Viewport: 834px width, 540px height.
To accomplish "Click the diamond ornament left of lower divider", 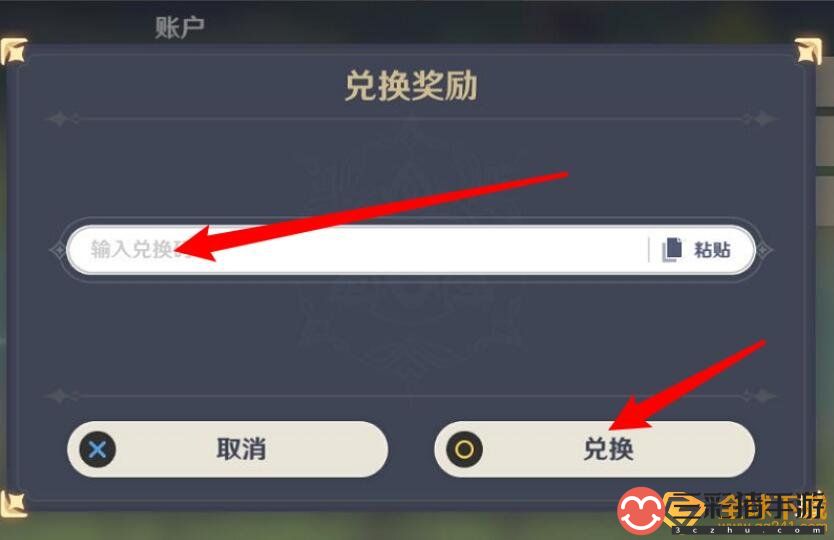I will [59, 396].
